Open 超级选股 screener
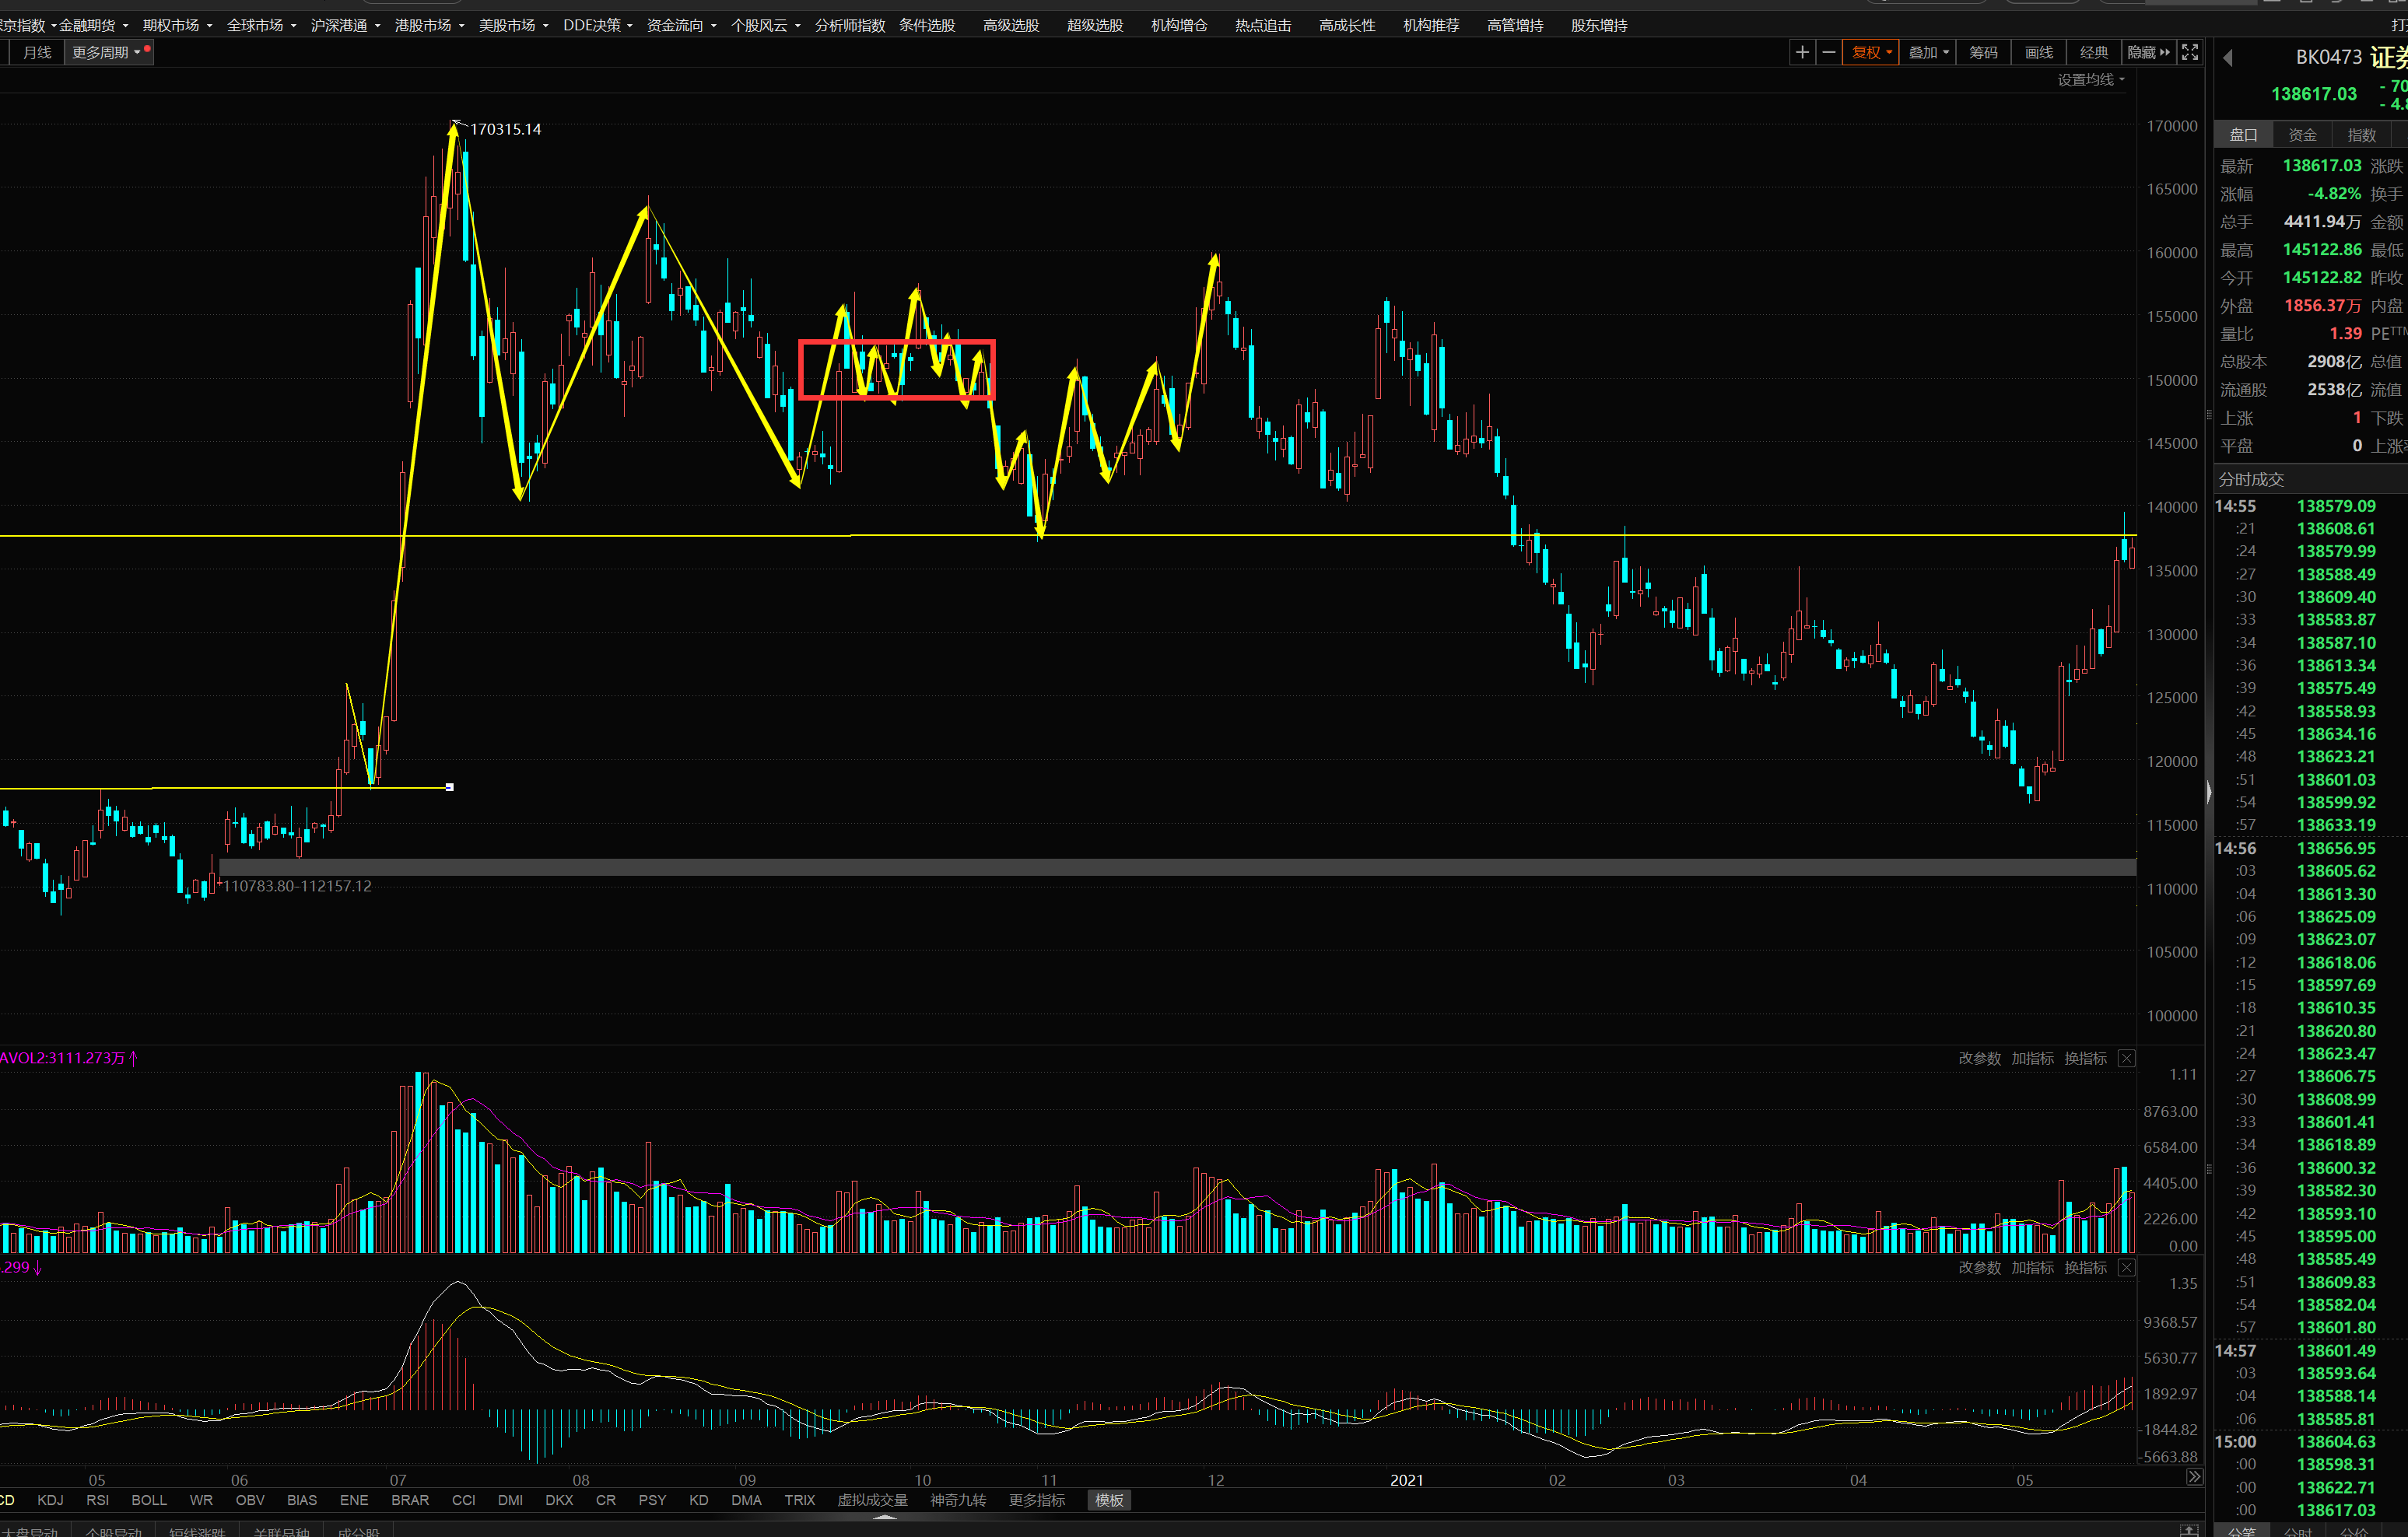The image size is (2408, 1537). [1095, 25]
